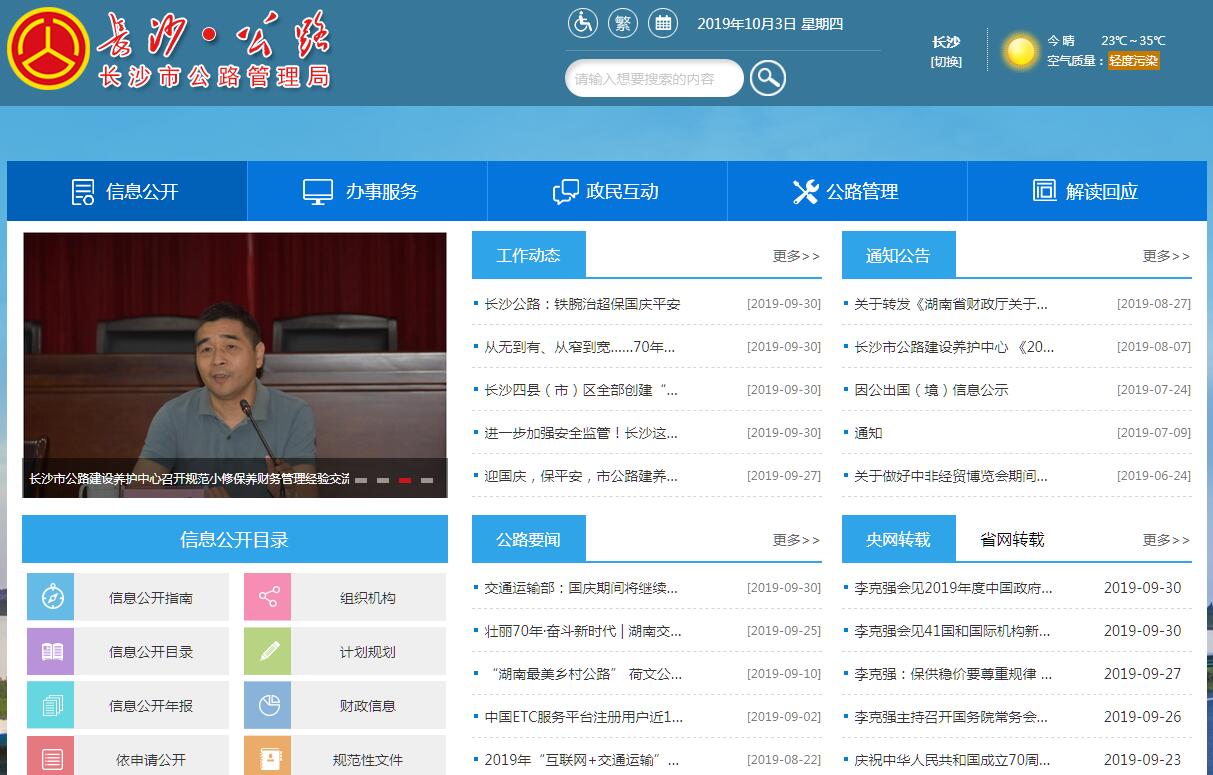Open the calendar icon in header
This screenshot has height=775, width=1213.
click(x=662, y=23)
